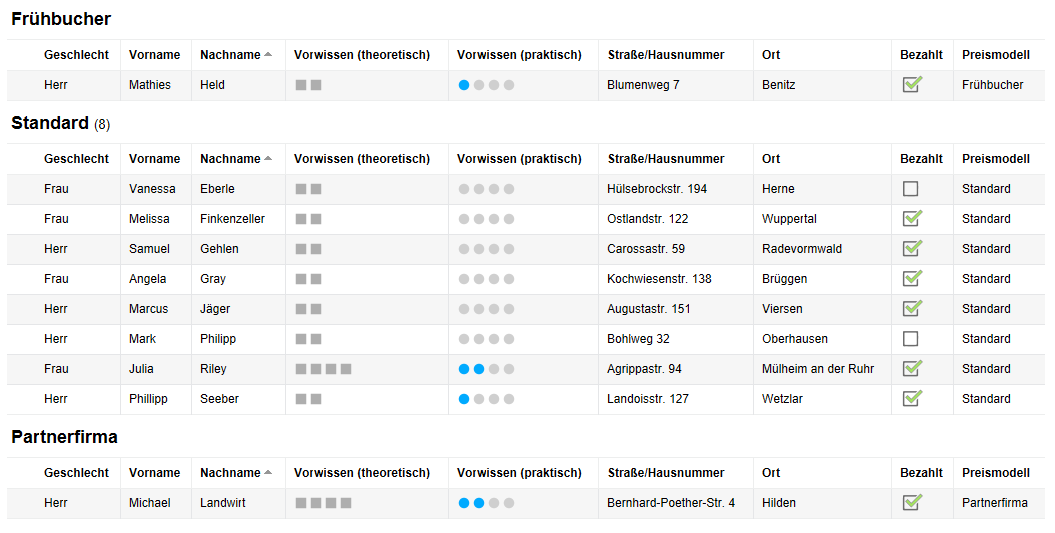Click practical rating dots for Phillipp Seeber
The height and width of the screenshot is (533, 1055).
486,399
